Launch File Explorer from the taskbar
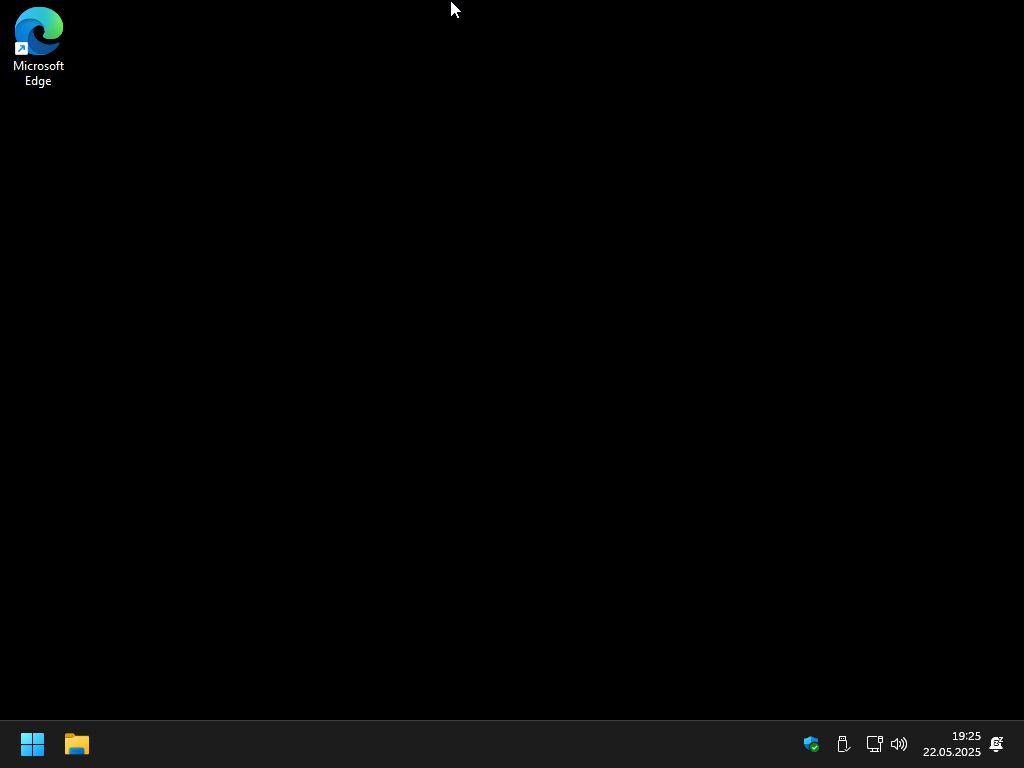This screenshot has width=1024, height=768. coord(77,744)
